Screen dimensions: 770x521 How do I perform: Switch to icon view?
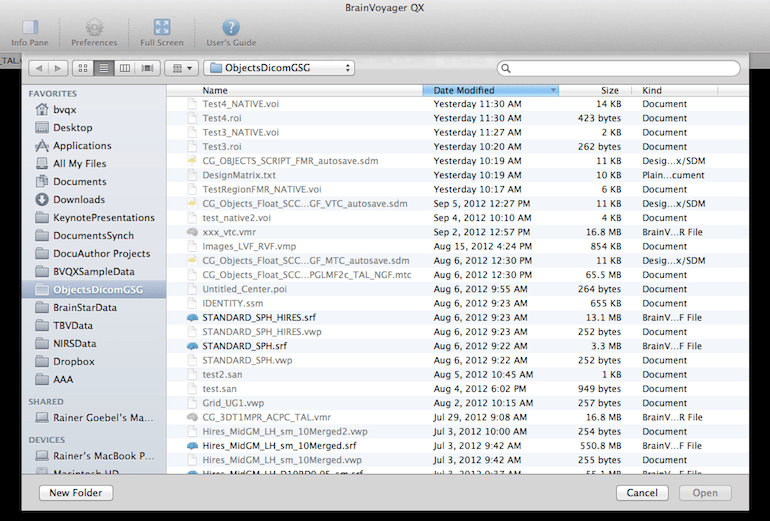click(83, 68)
